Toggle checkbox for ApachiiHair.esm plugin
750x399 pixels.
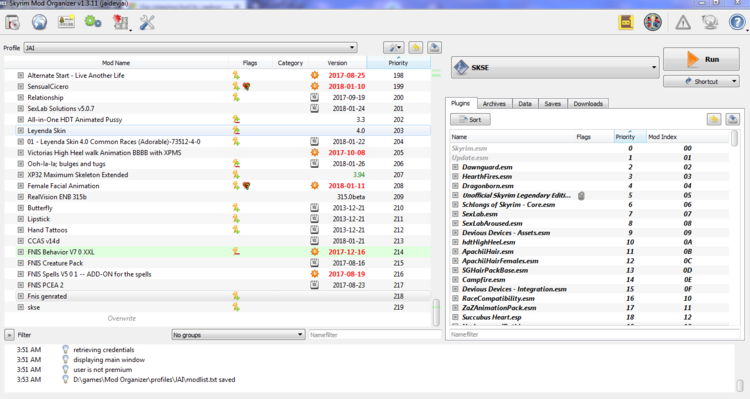coord(455,251)
